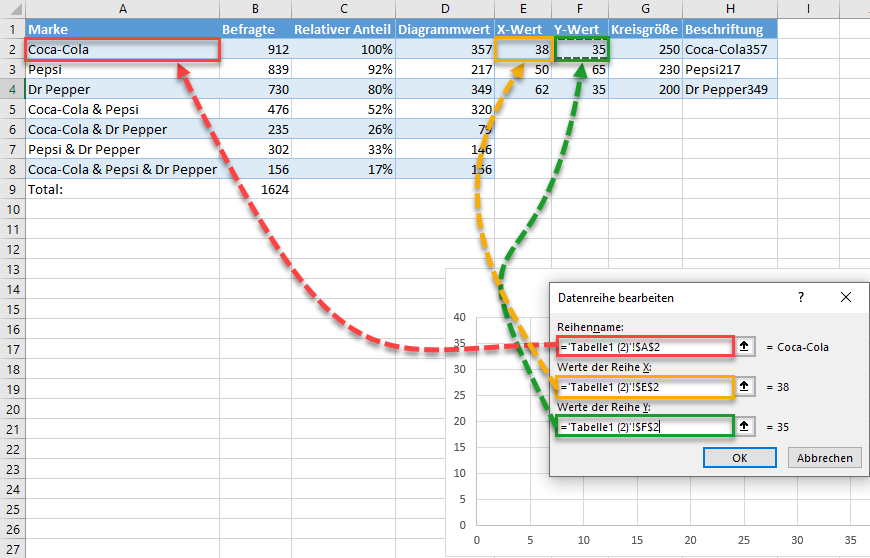Select row 9 header

pyautogui.click(x=12, y=189)
